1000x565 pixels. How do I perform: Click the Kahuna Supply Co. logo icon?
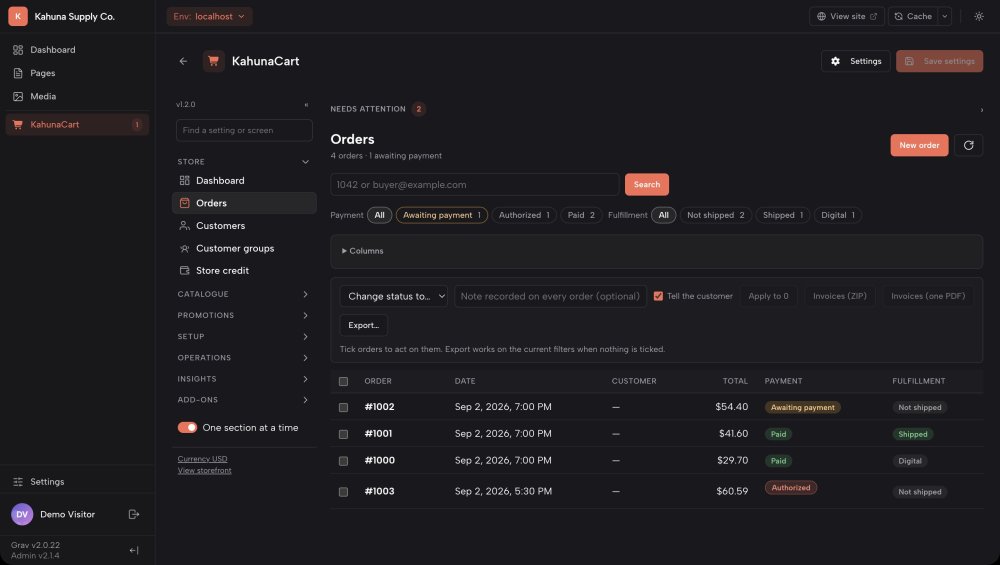[x=18, y=17]
